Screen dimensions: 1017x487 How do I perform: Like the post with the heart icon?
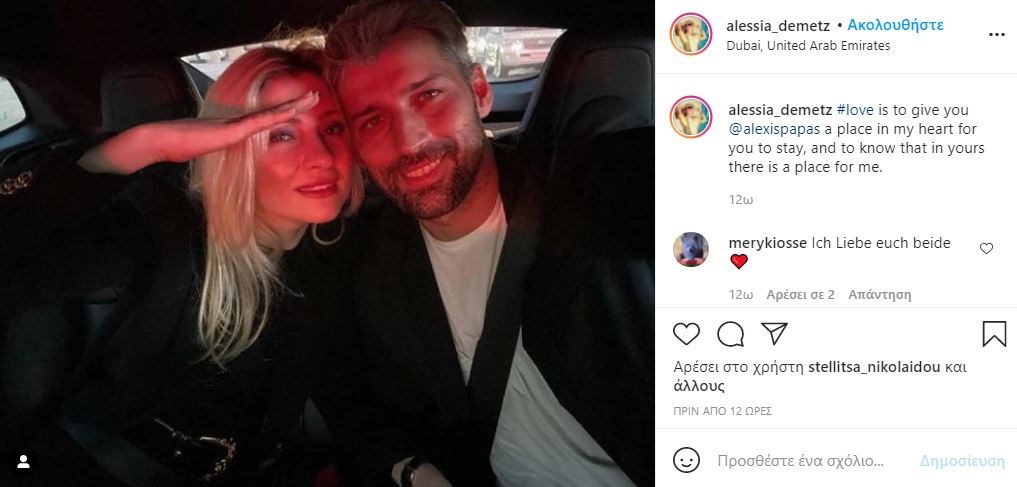click(x=686, y=334)
